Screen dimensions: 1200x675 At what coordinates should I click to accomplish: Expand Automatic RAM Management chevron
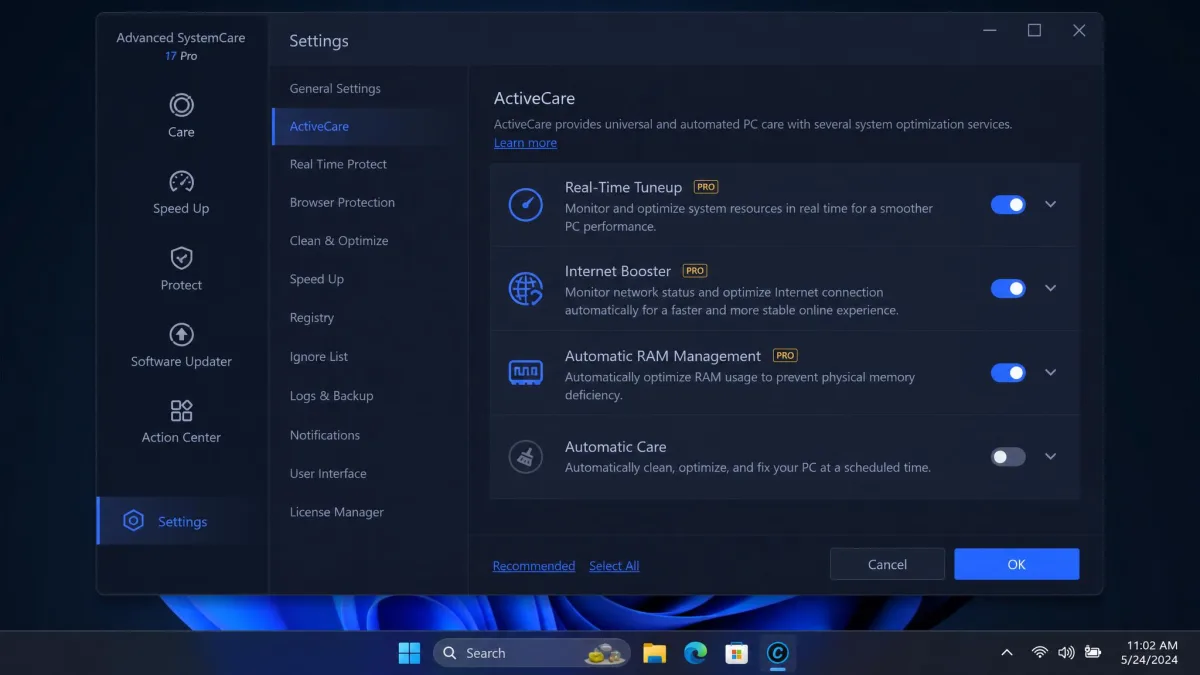click(1050, 372)
